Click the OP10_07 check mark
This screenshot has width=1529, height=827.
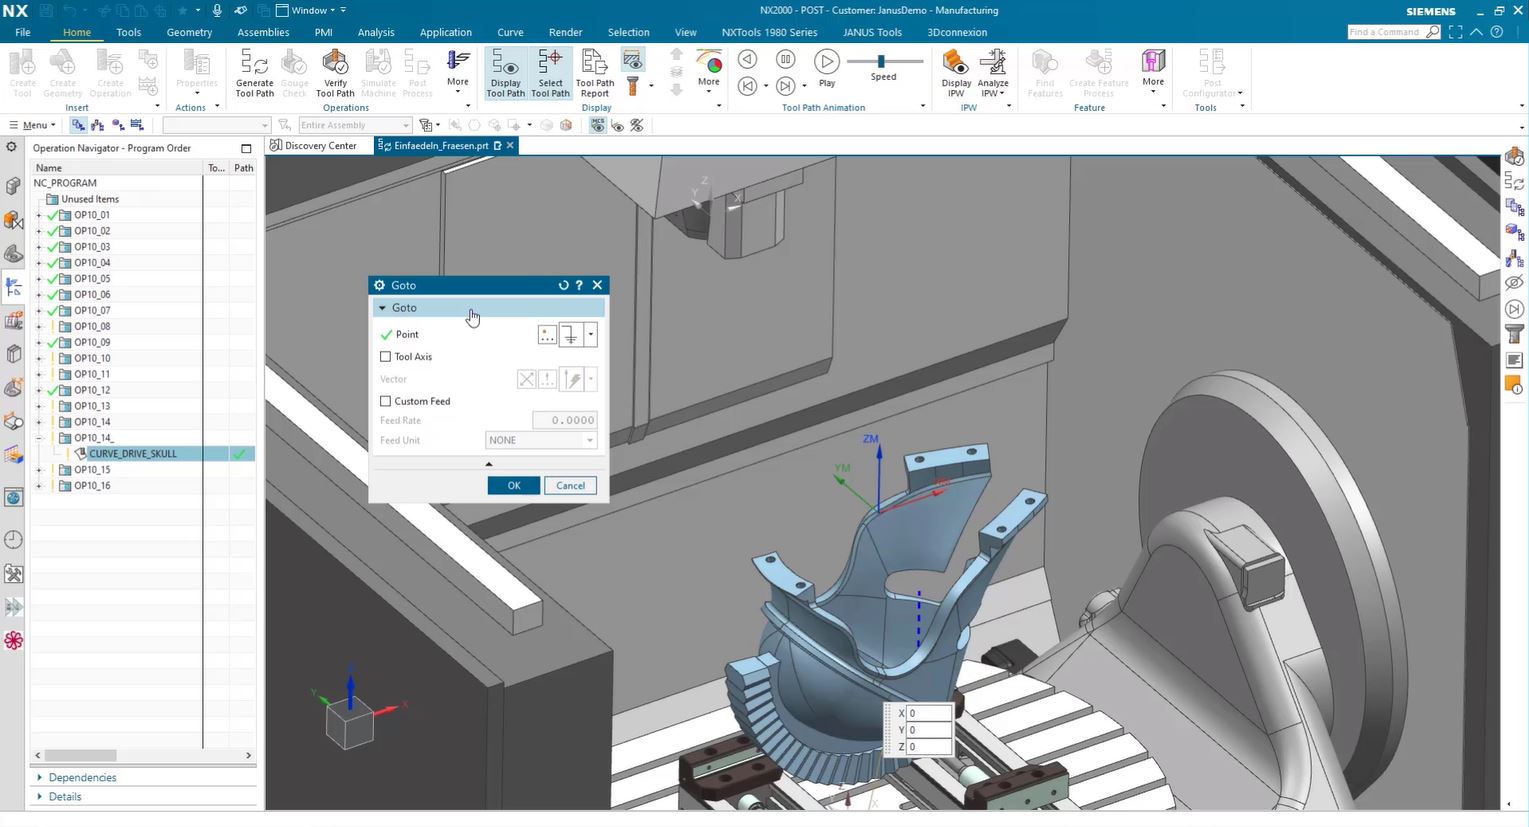(53, 311)
